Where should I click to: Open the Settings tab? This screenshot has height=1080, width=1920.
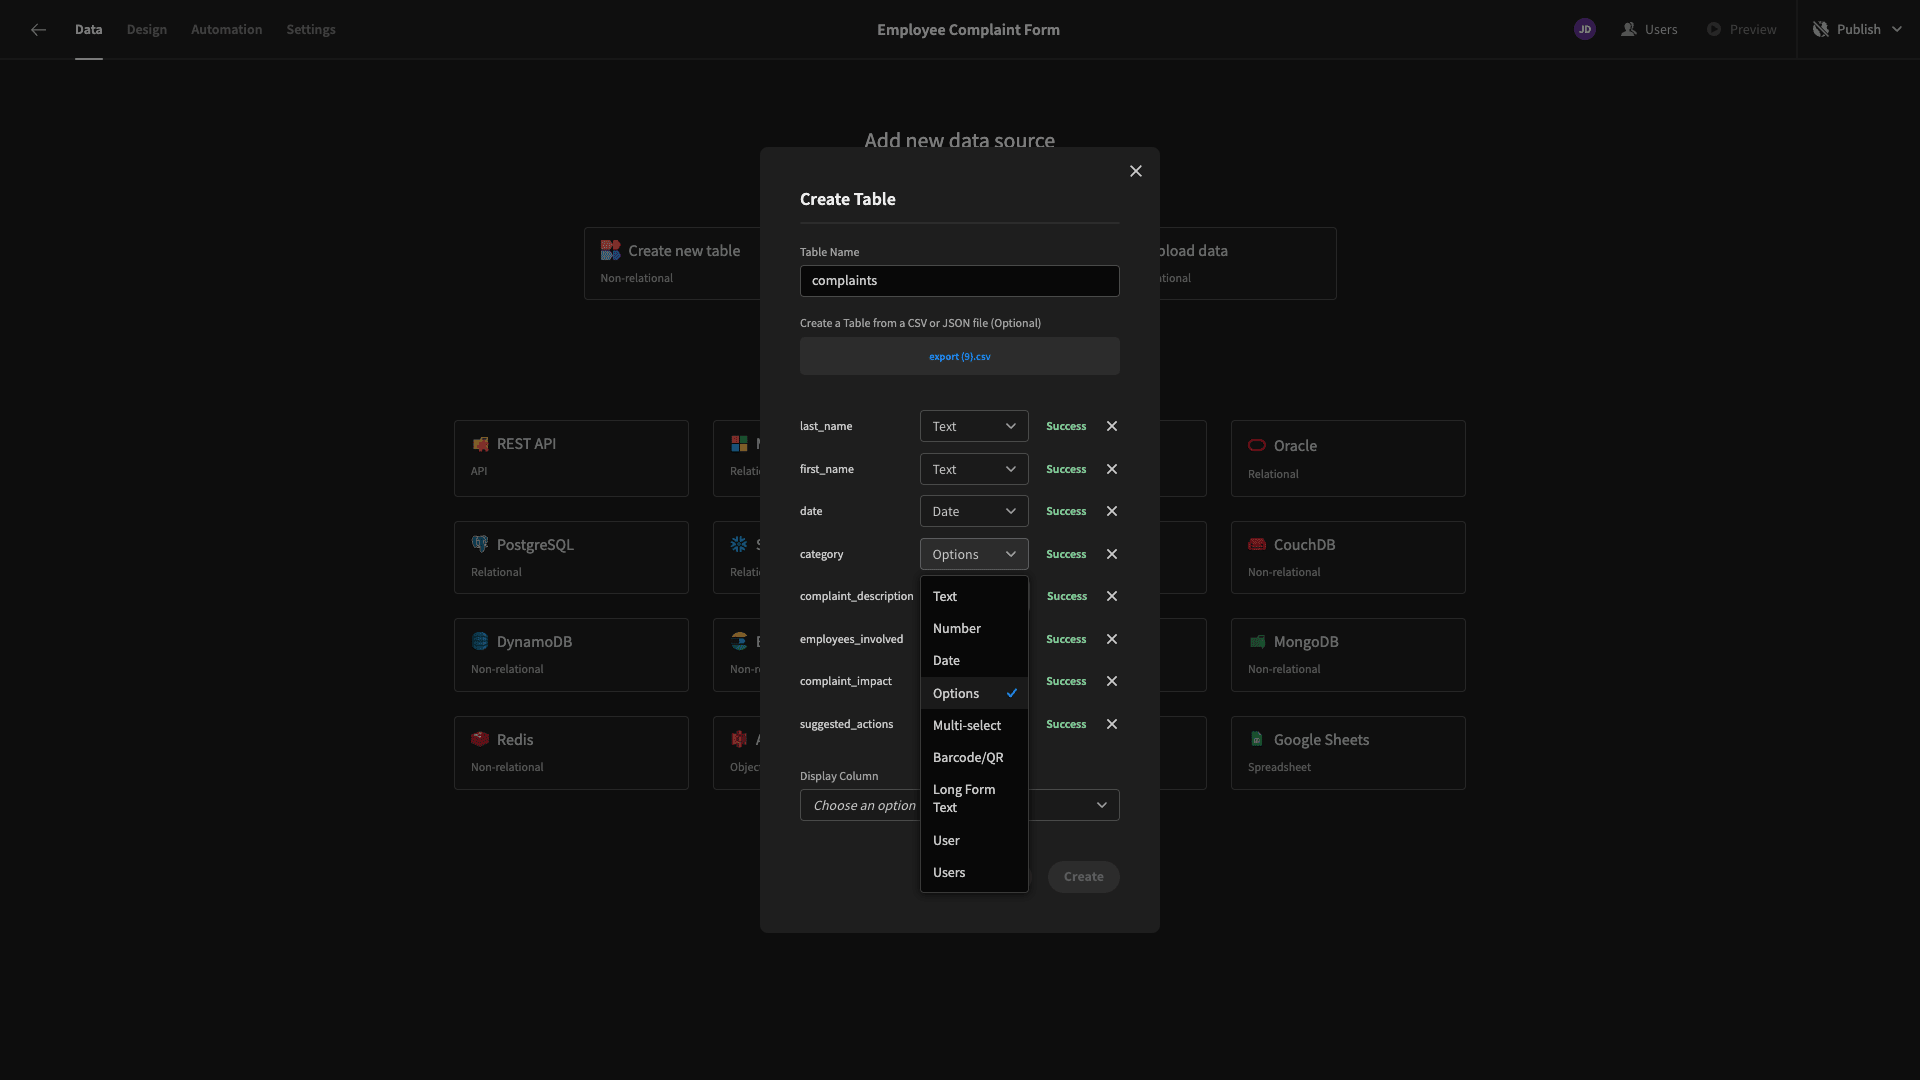pos(311,30)
